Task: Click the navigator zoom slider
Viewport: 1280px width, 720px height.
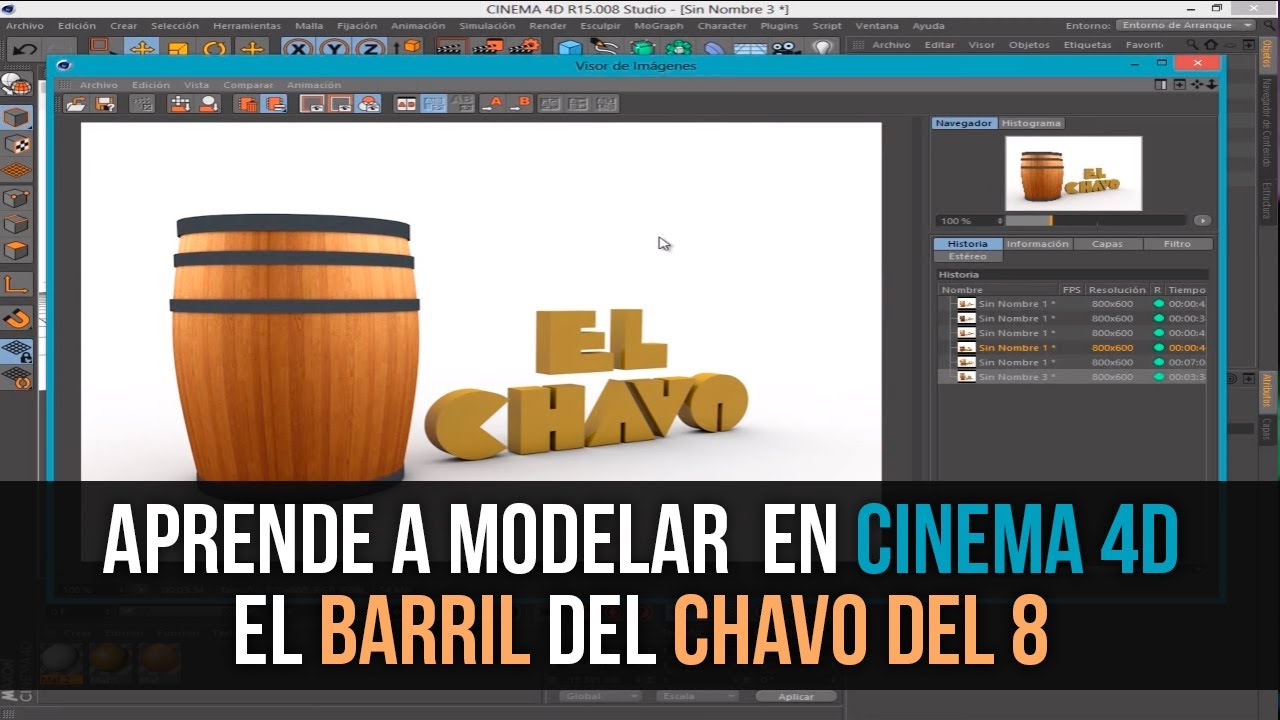Action: [x=1098, y=221]
